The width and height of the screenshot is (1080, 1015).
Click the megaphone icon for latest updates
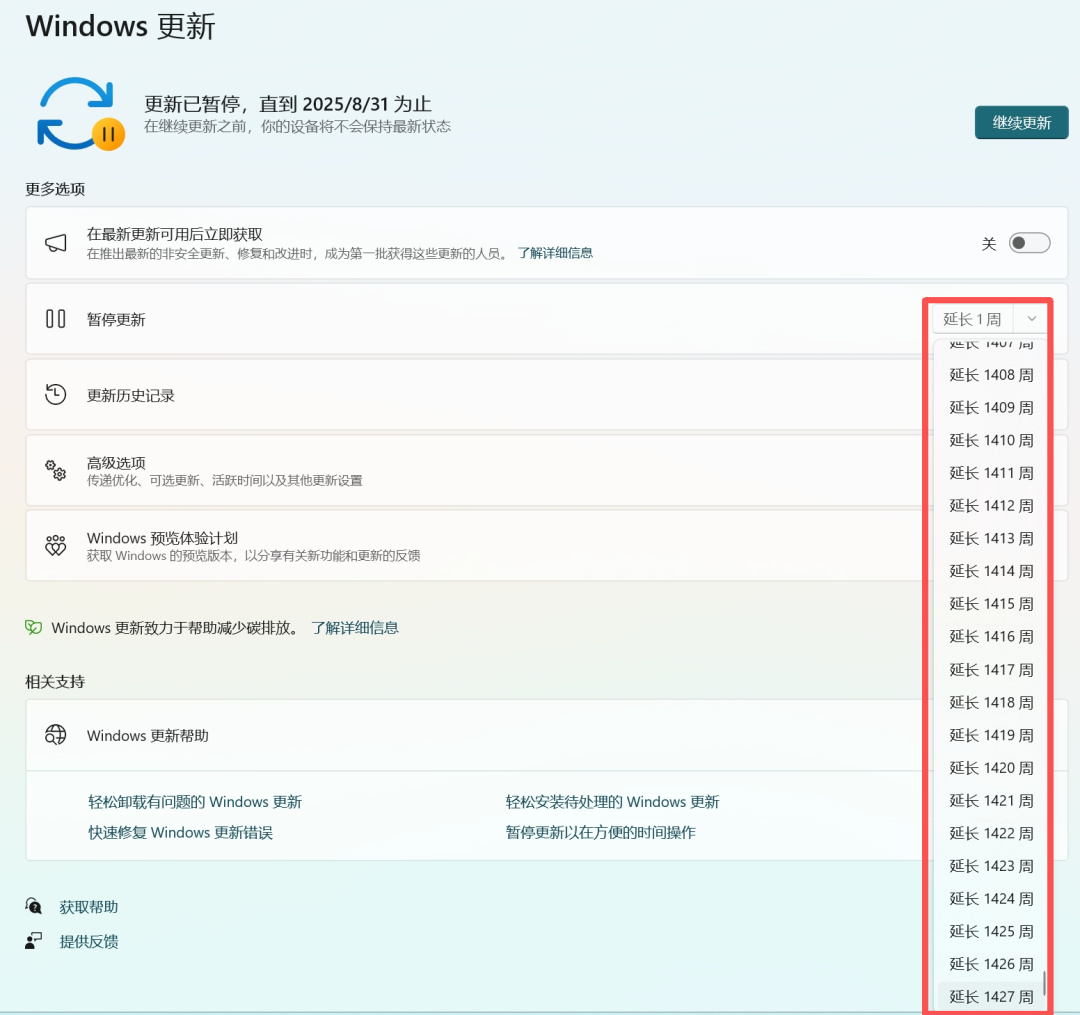pyautogui.click(x=56, y=243)
